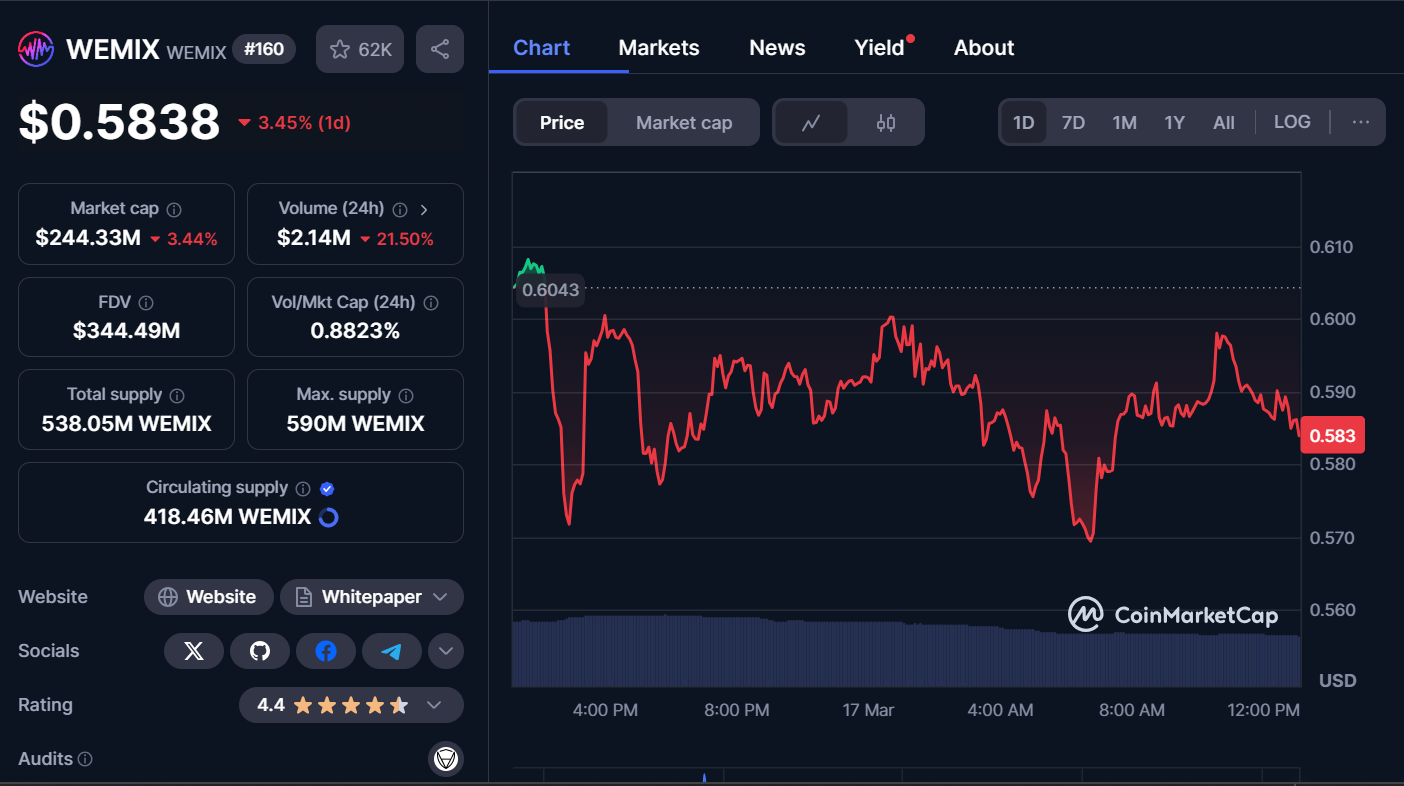This screenshot has height=786, width=1404.
Task: Click the 17 Mar date axis label
Action: (868, 710)
